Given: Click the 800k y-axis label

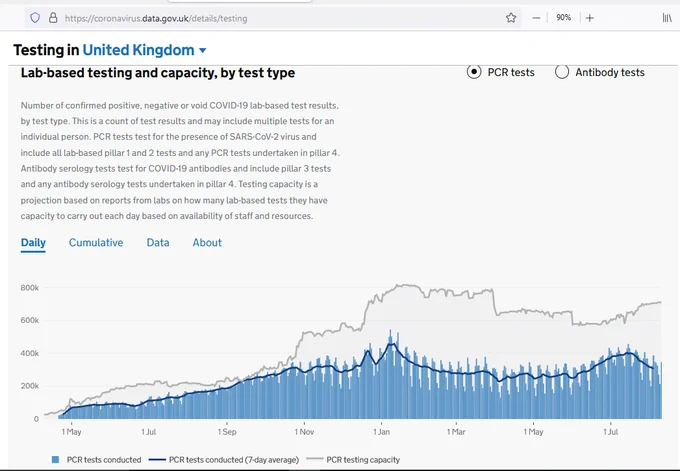Looking at the screenshot, I should point(29,288).
